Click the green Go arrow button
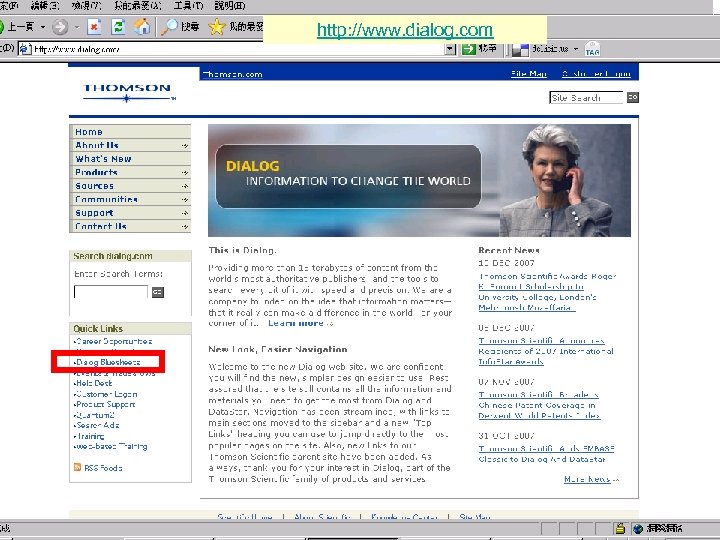The width and height of the screenshot is (720, 540). click(x=468, y=49)
